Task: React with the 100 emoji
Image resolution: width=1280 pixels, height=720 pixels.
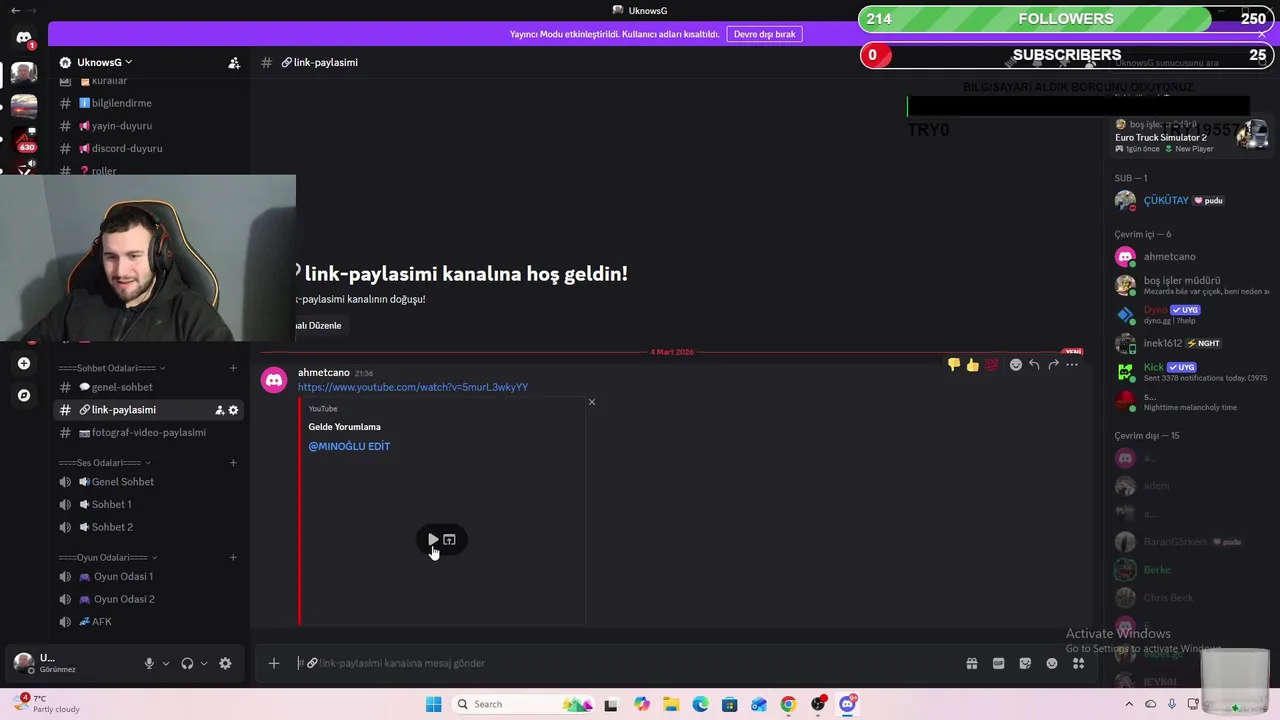Action: tap(991, 365)
